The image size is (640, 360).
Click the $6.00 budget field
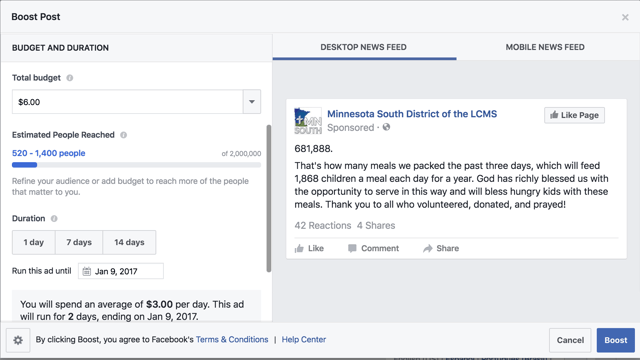click(128, 102)
